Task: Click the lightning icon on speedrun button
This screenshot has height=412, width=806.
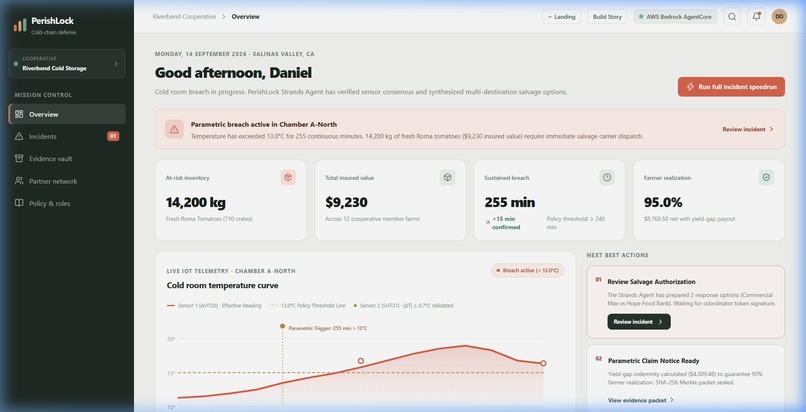Action: click(x=690, y=87)
